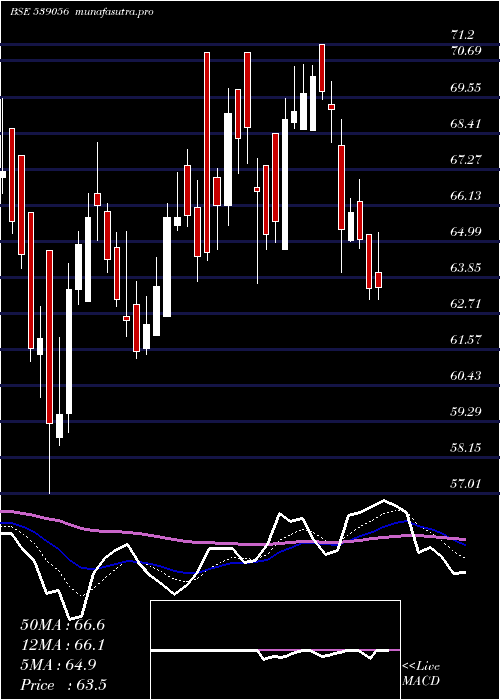Viewport: 500px width, 700px height.
Task: Click the 61.57 price level label
Action: pyautogui.click(x=466, y=340)
